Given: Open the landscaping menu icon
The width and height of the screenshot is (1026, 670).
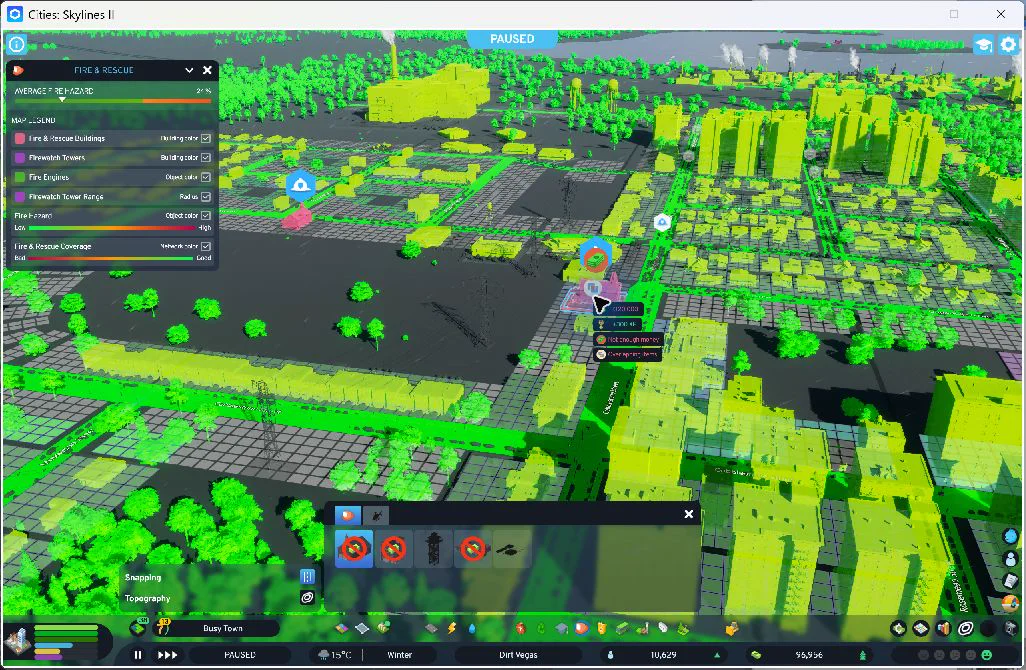Looking at the screenshot, I should [x=684, y=628].
